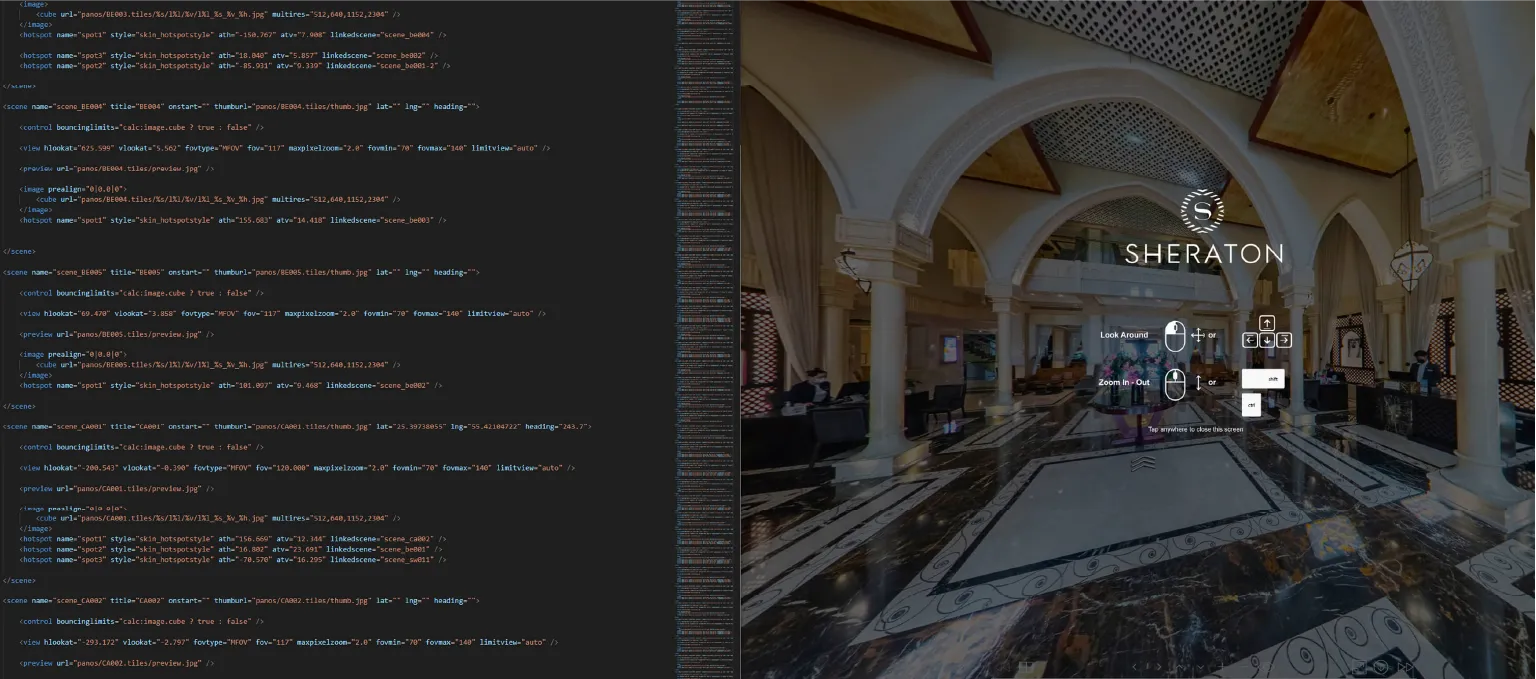The image size is (1536, 679).
Task: Click the right arrow key icon
Action: (1284, 340)
